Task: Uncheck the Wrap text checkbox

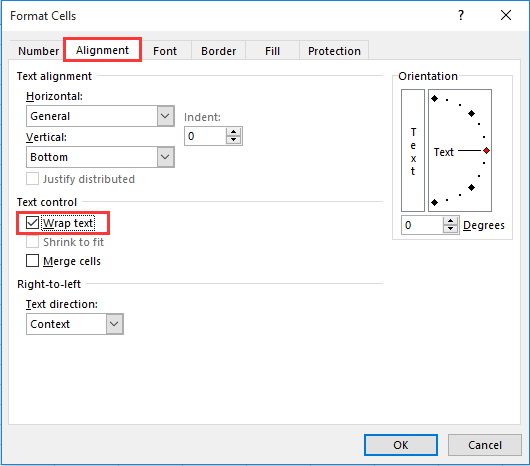Action: pos(32,223)
